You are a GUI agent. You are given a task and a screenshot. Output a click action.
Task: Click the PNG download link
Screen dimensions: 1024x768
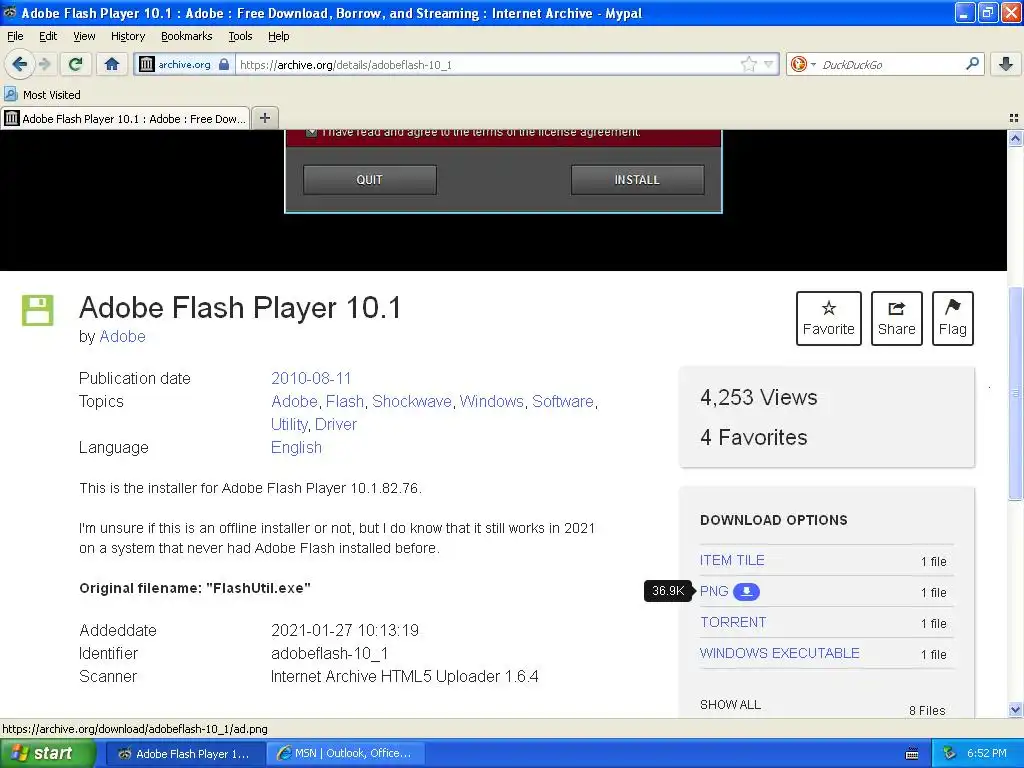[x=714, y=591]
